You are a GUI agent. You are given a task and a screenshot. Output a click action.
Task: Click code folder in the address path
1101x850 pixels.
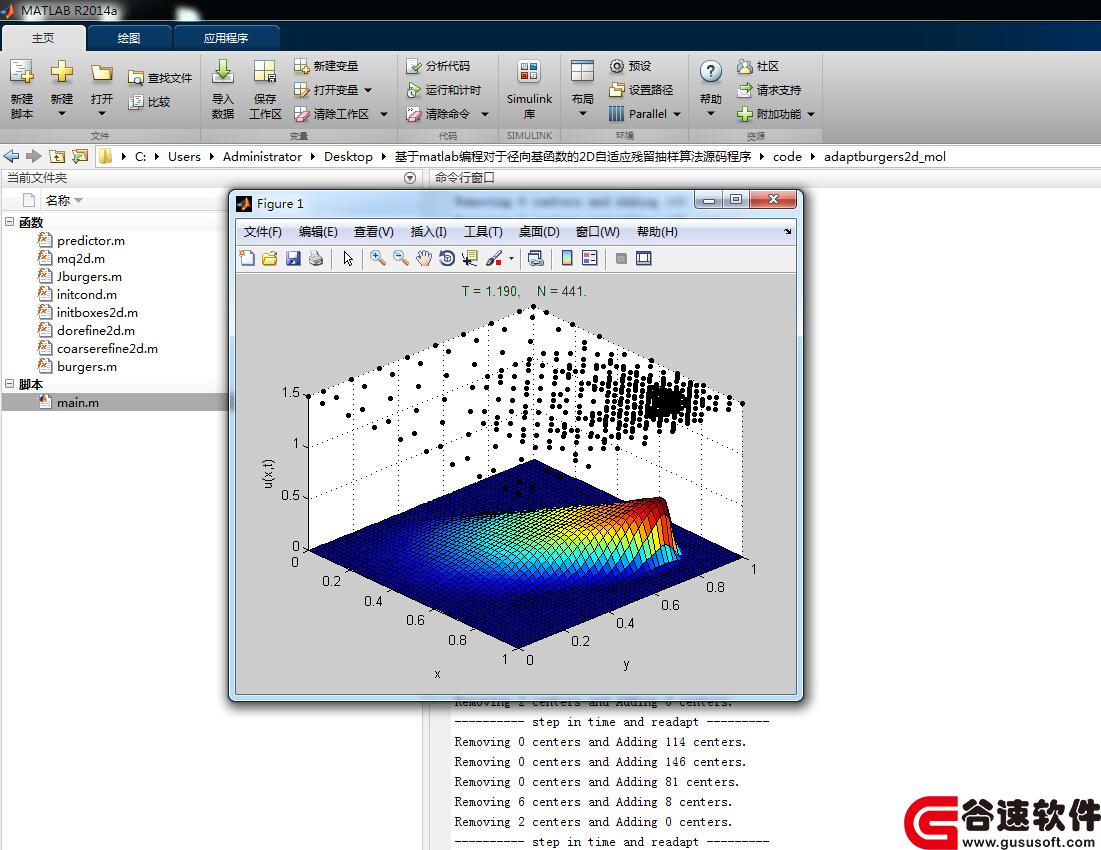pos(787,157)
